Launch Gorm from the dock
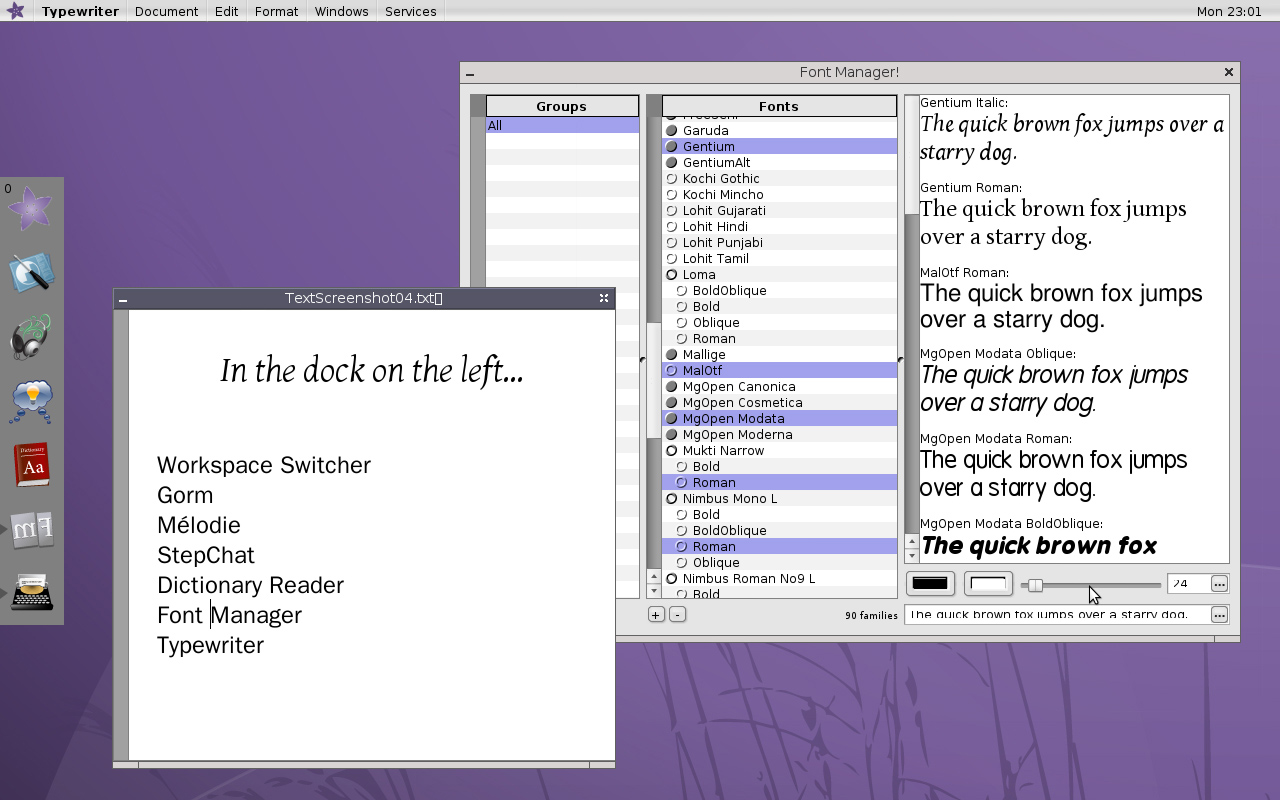Viewport: 1280px width, 800px height. 31,273
